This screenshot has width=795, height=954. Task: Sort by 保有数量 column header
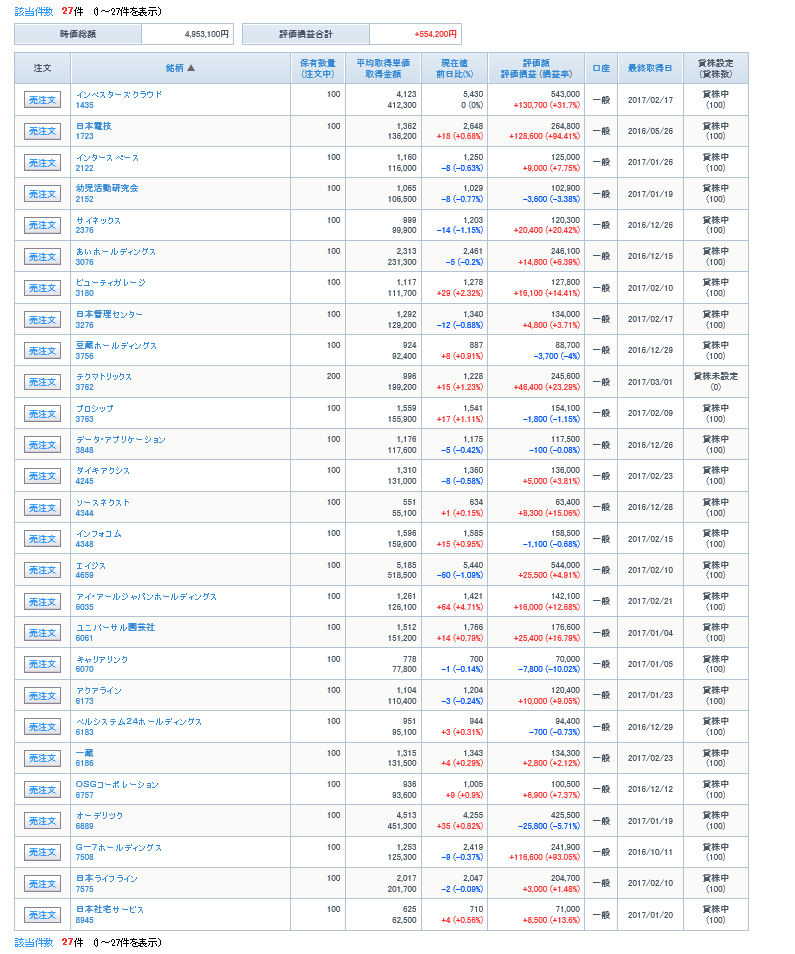point(318,63)
